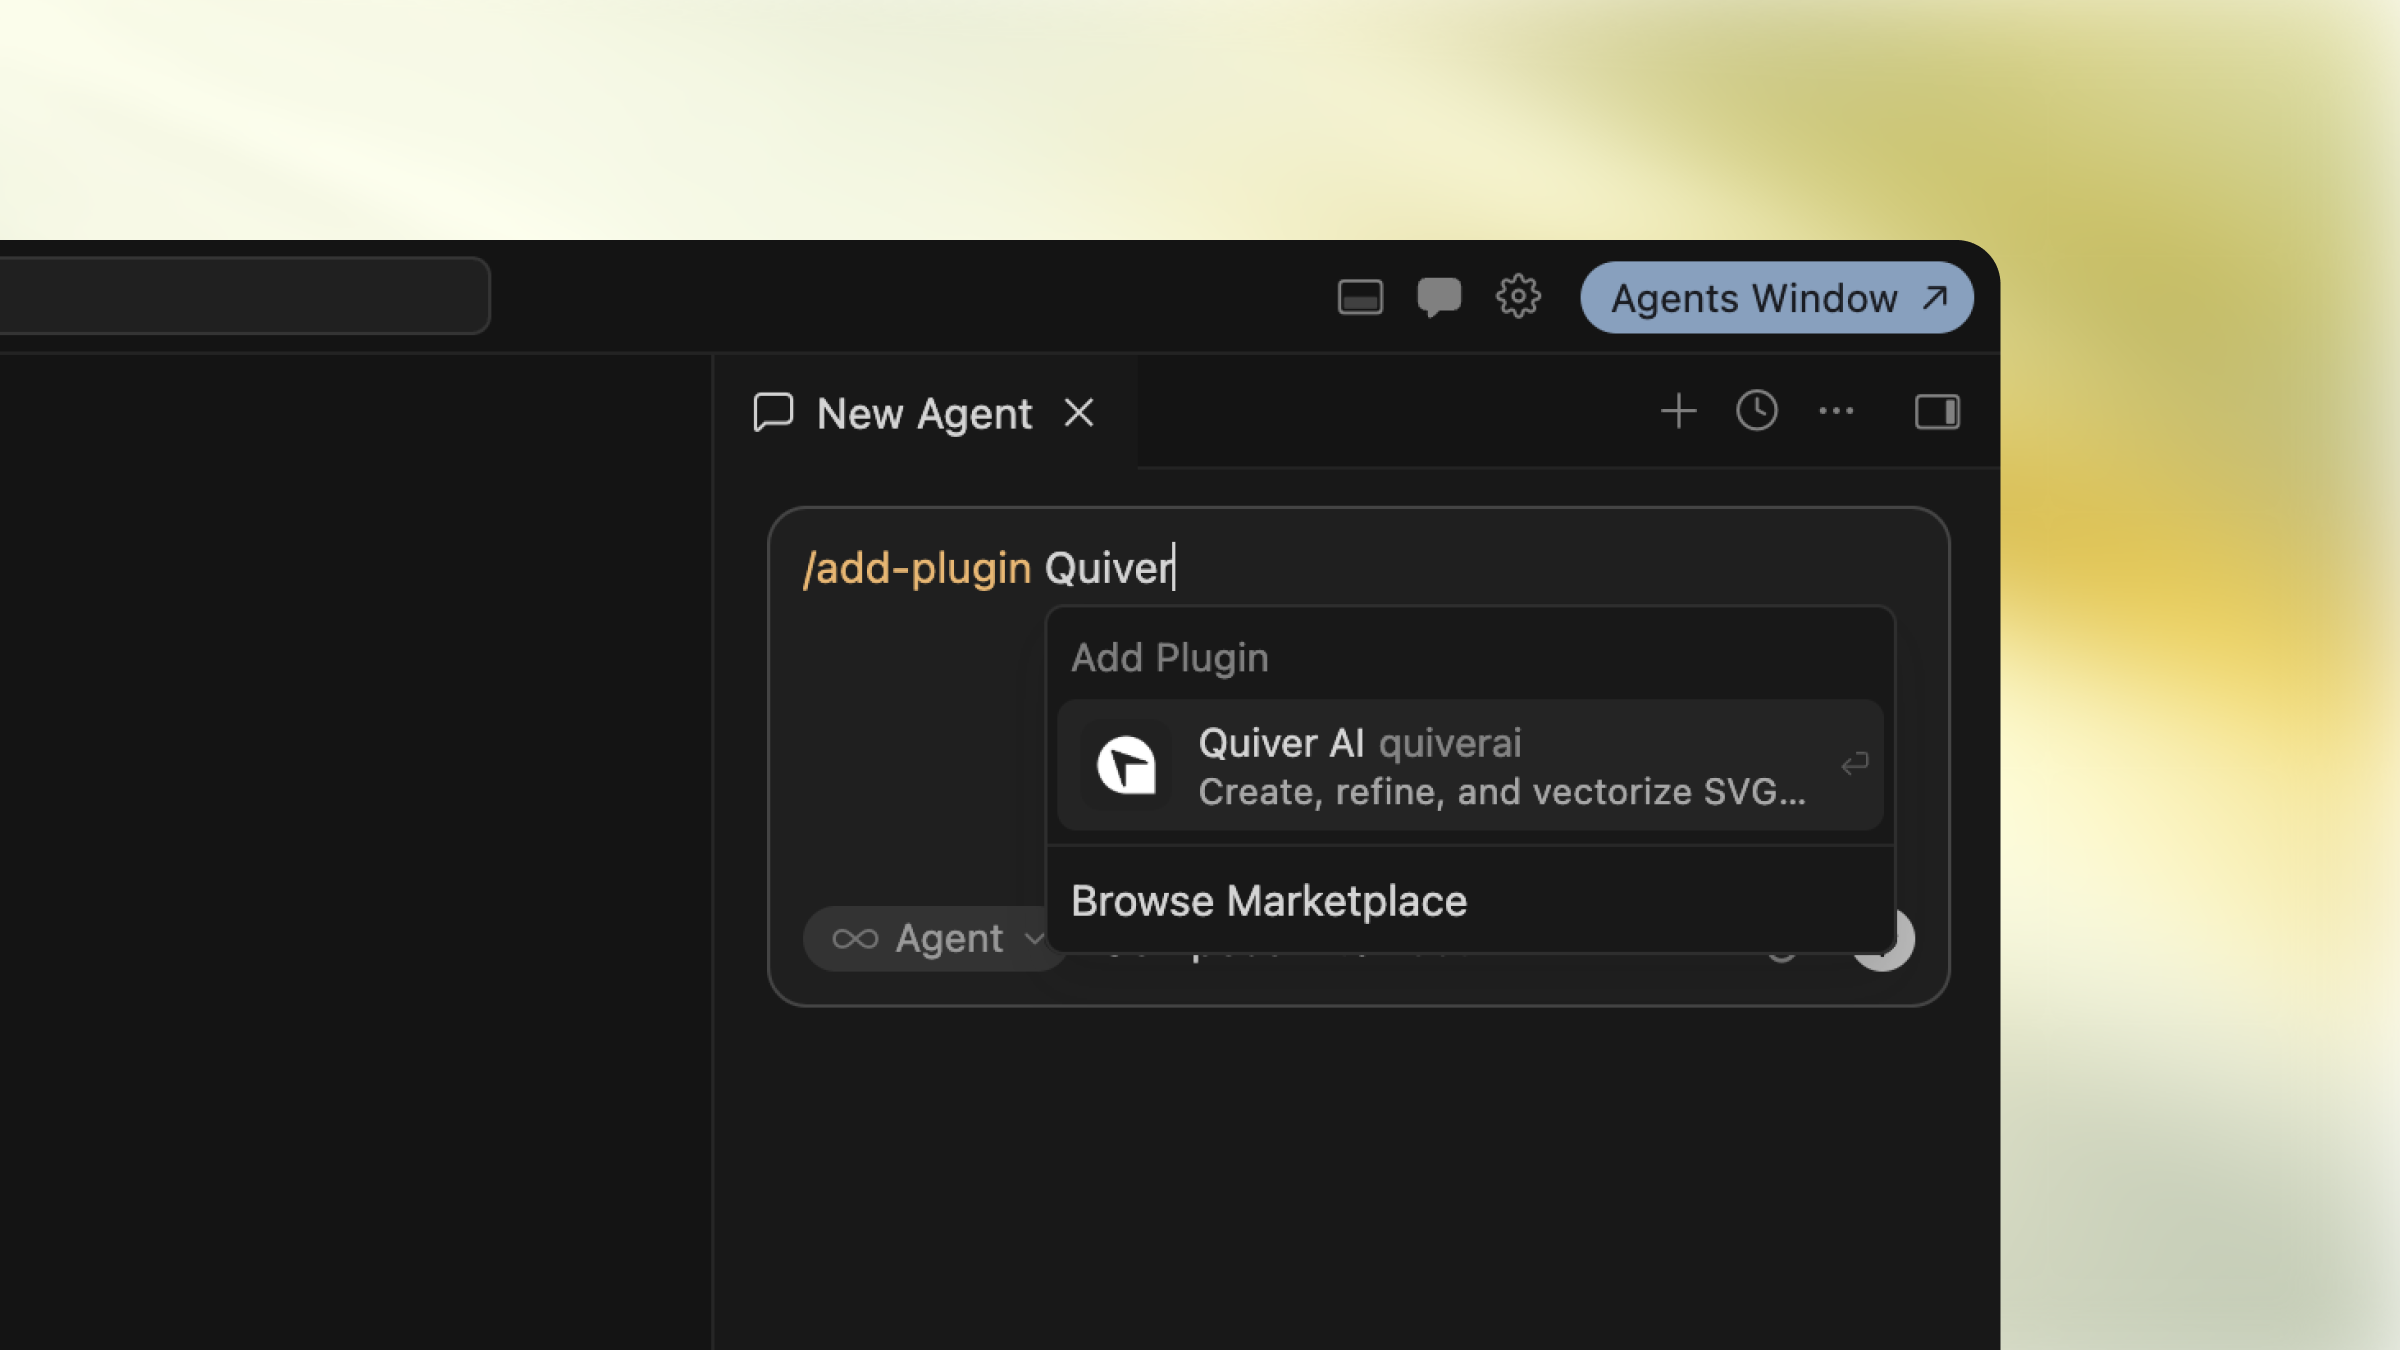This screenshot has height=1350, width=2400.
Task: Click the Quiver AI logo thumbnail
Action: tap(1126, 766)
